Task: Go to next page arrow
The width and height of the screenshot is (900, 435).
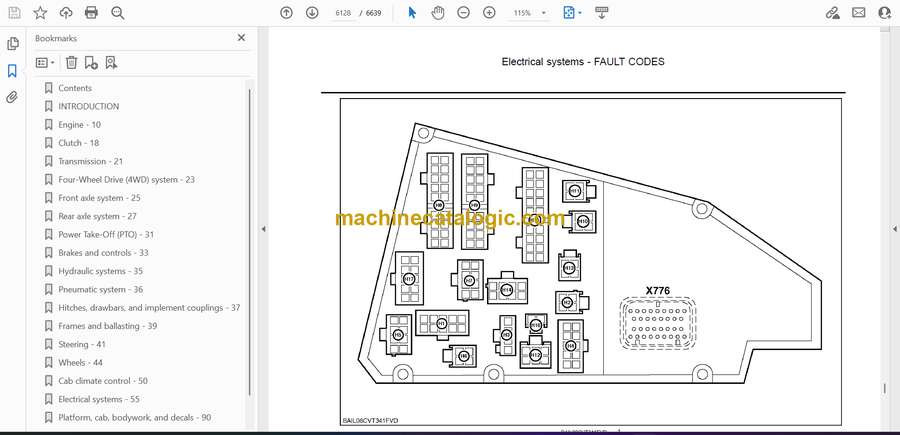Action: click(x=312, y=13)
